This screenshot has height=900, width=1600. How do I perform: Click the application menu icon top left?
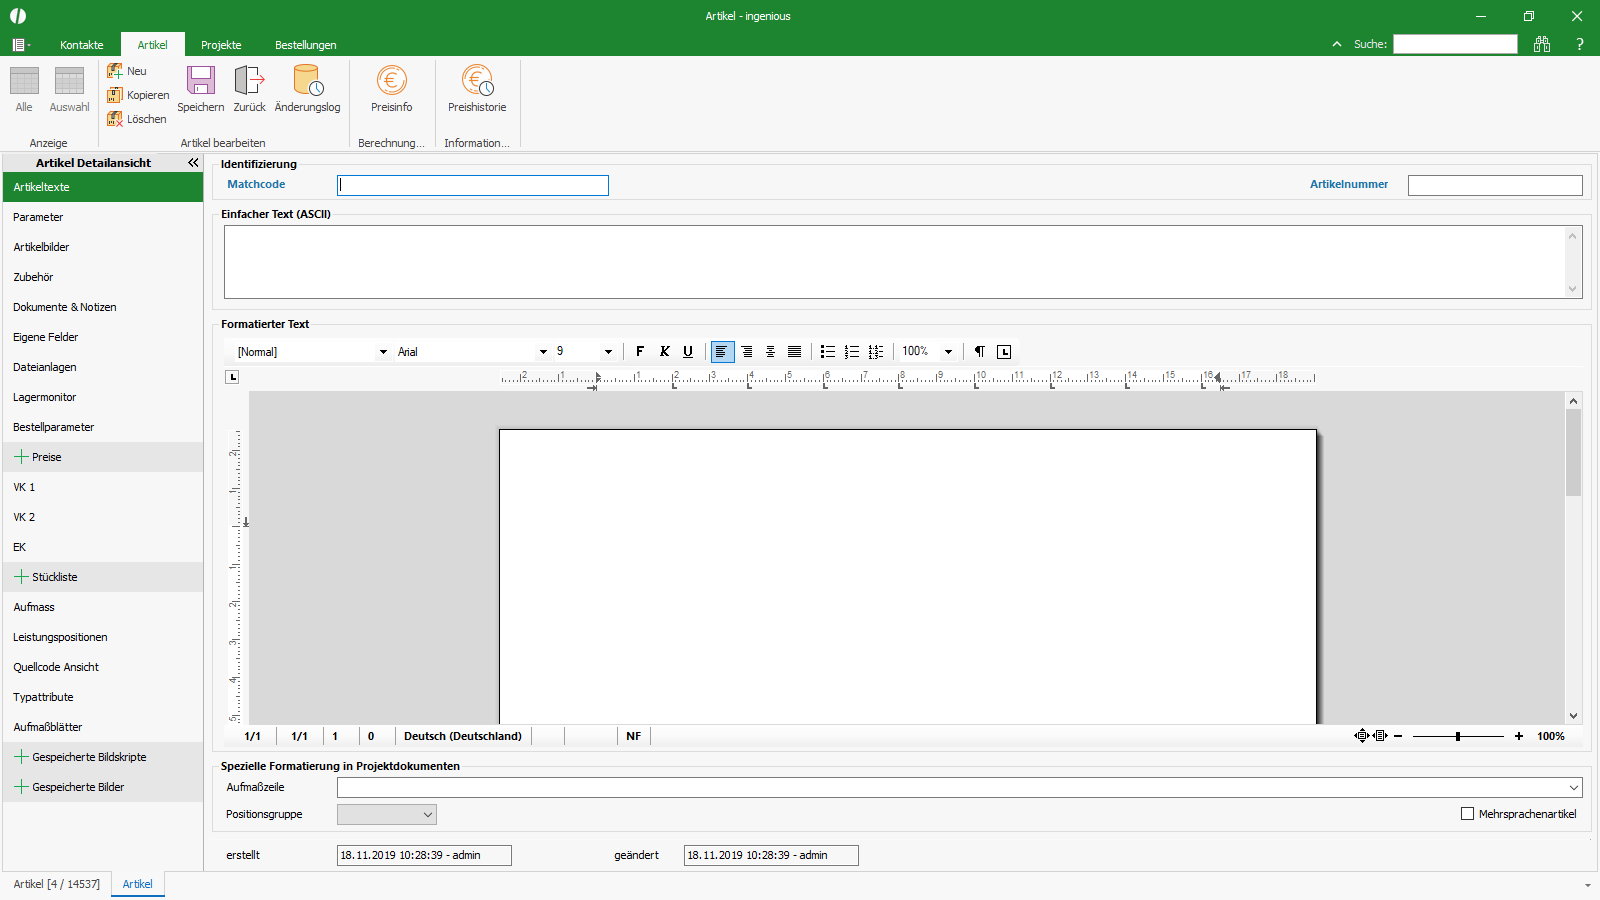[x=20, y=44]
